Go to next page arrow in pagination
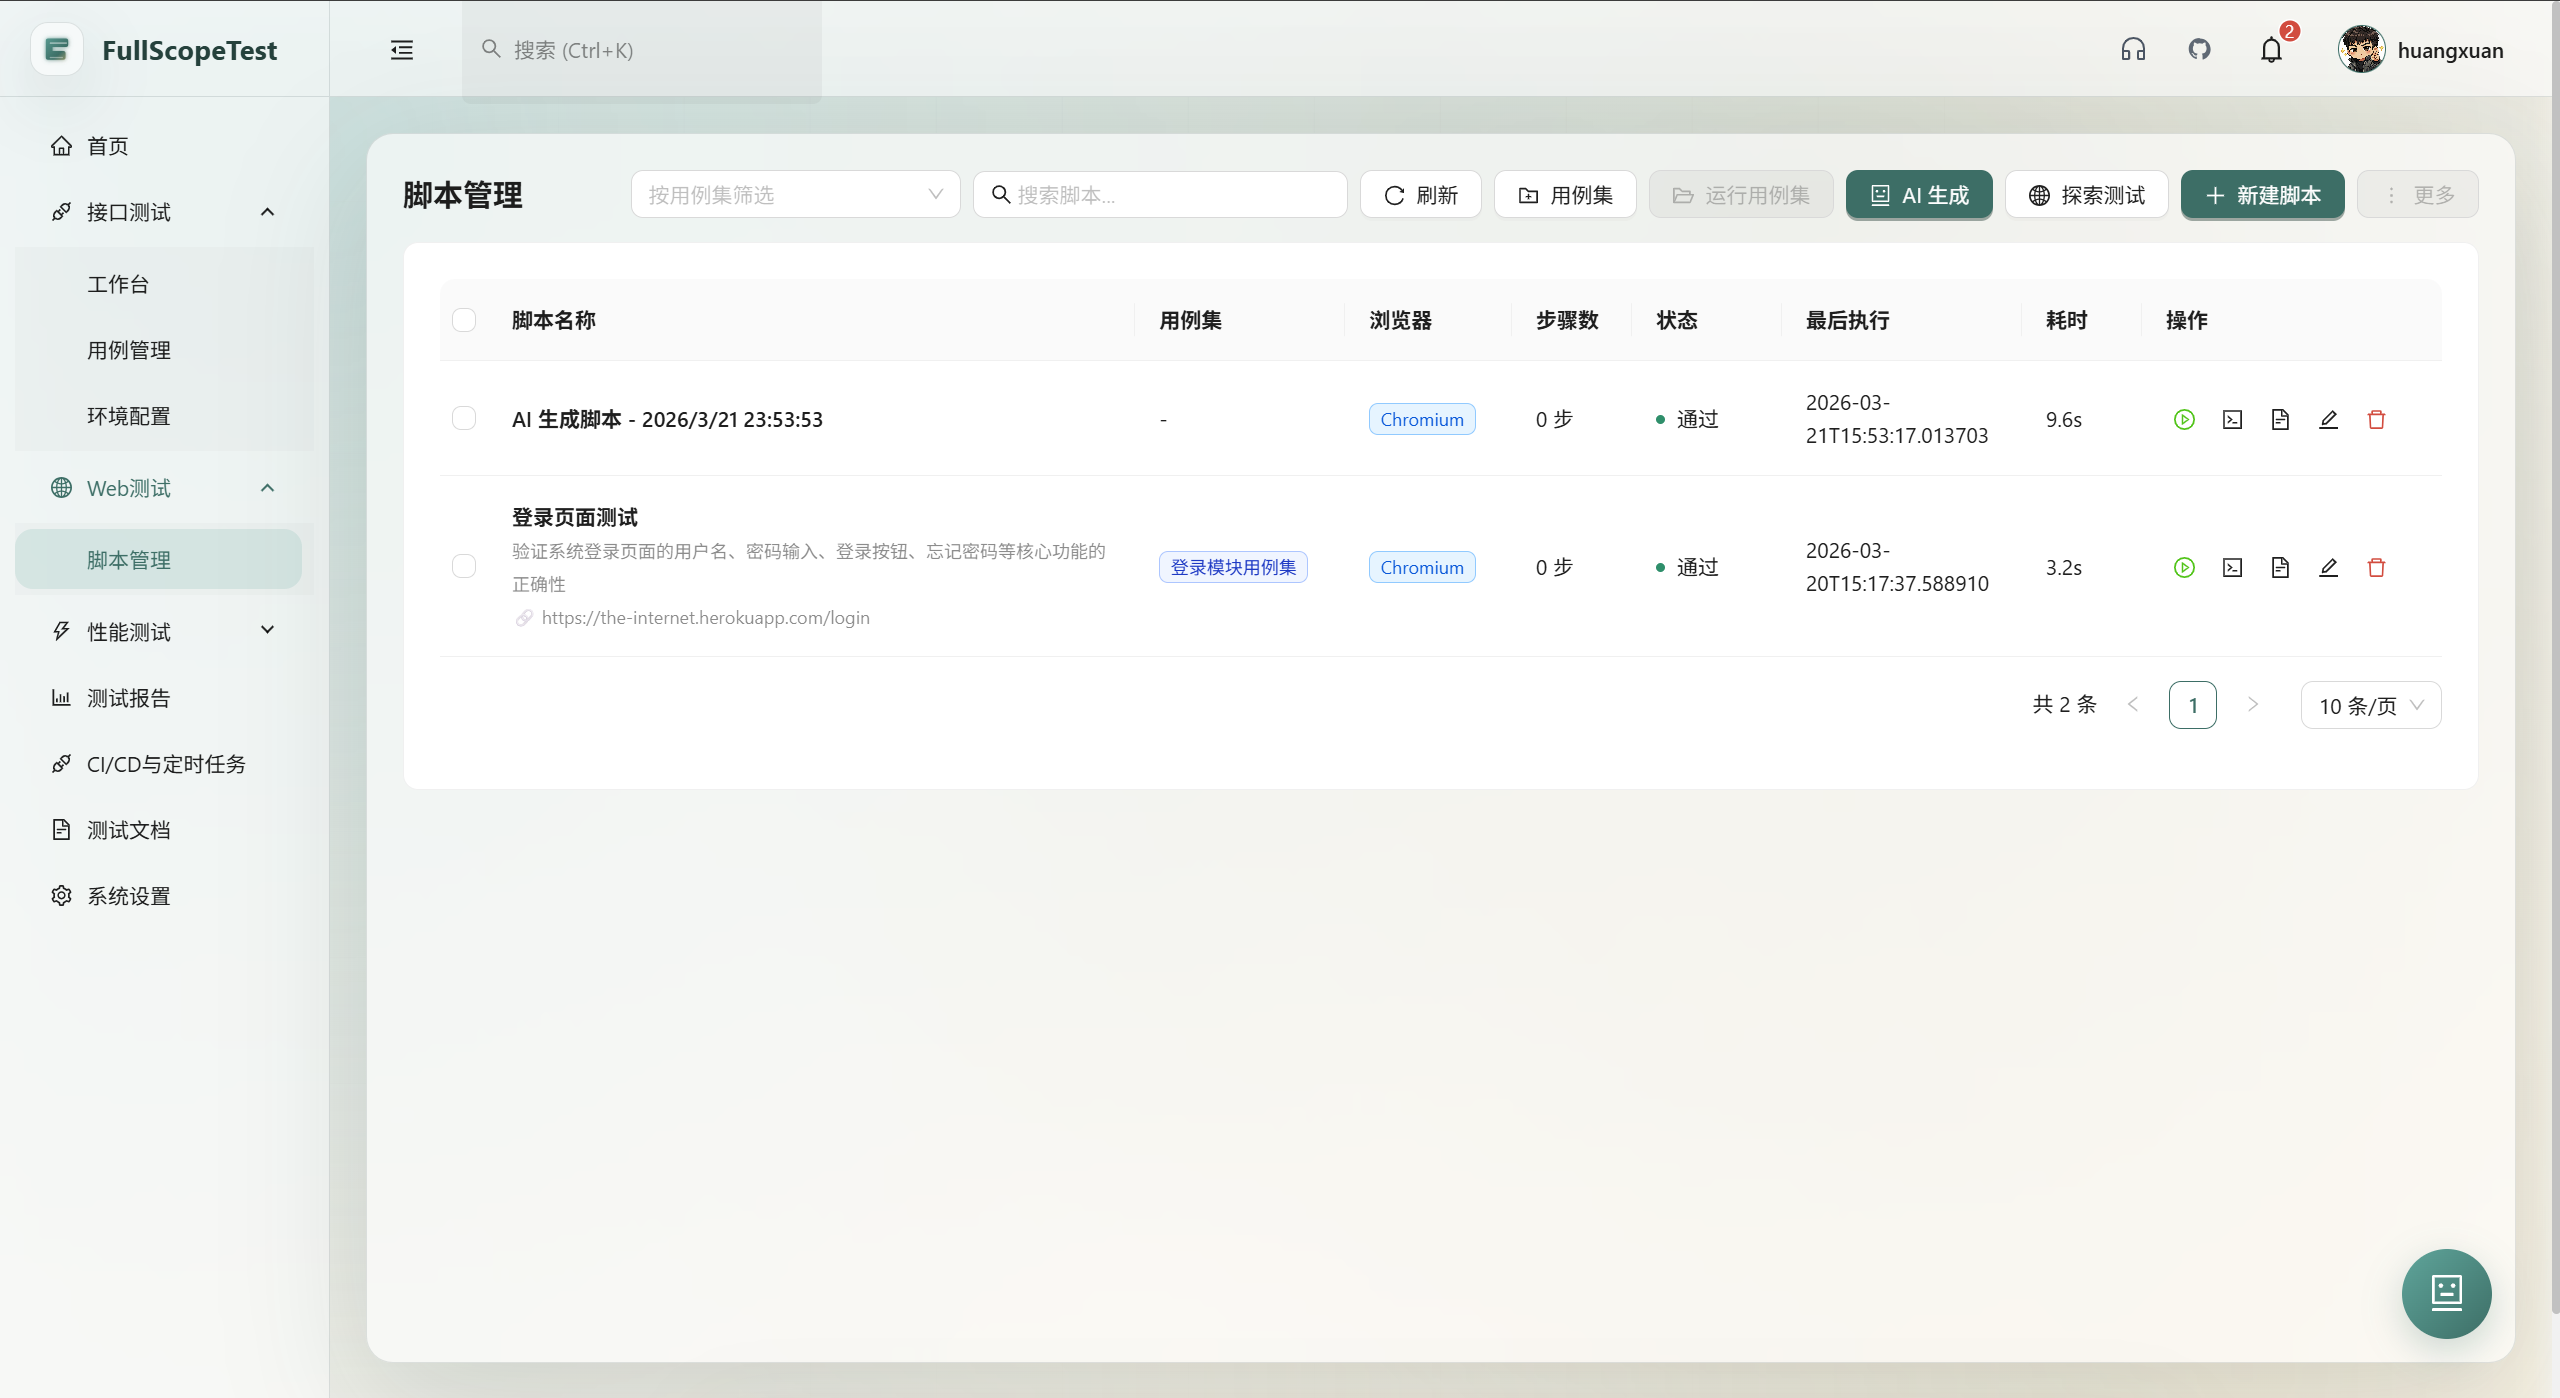Viewport: 2560px width, 1398px height. 2253,705
